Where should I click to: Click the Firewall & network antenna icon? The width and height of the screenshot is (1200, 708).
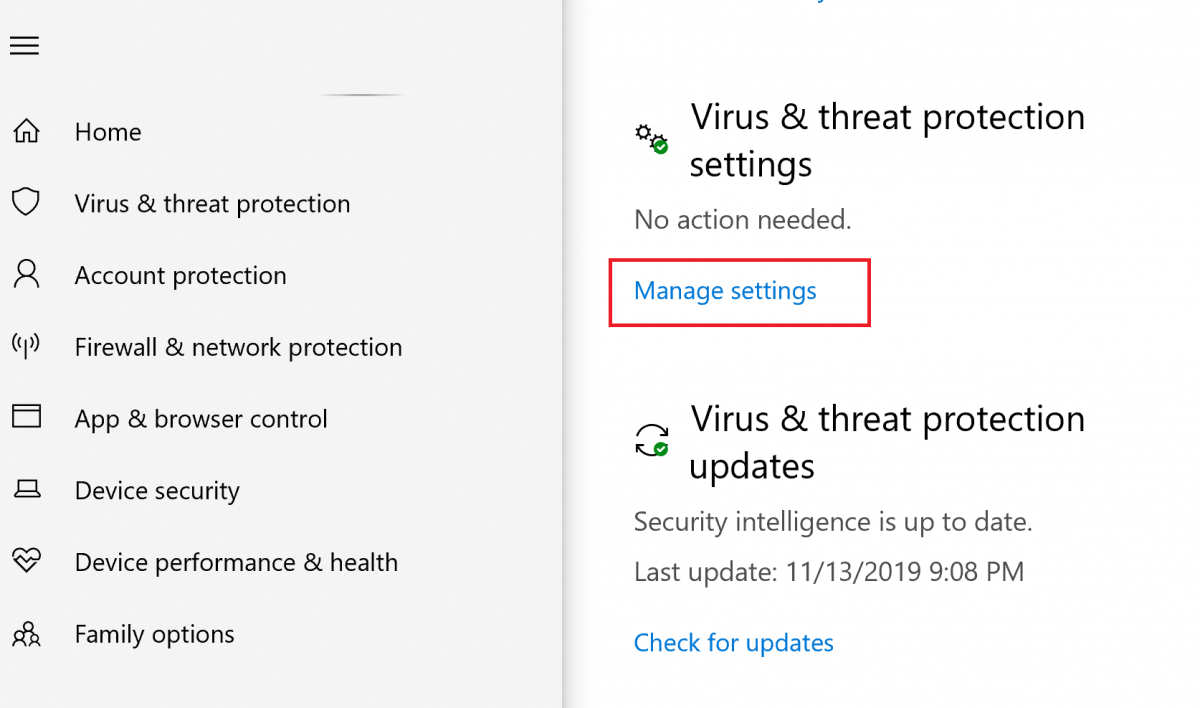coord(26,346)
